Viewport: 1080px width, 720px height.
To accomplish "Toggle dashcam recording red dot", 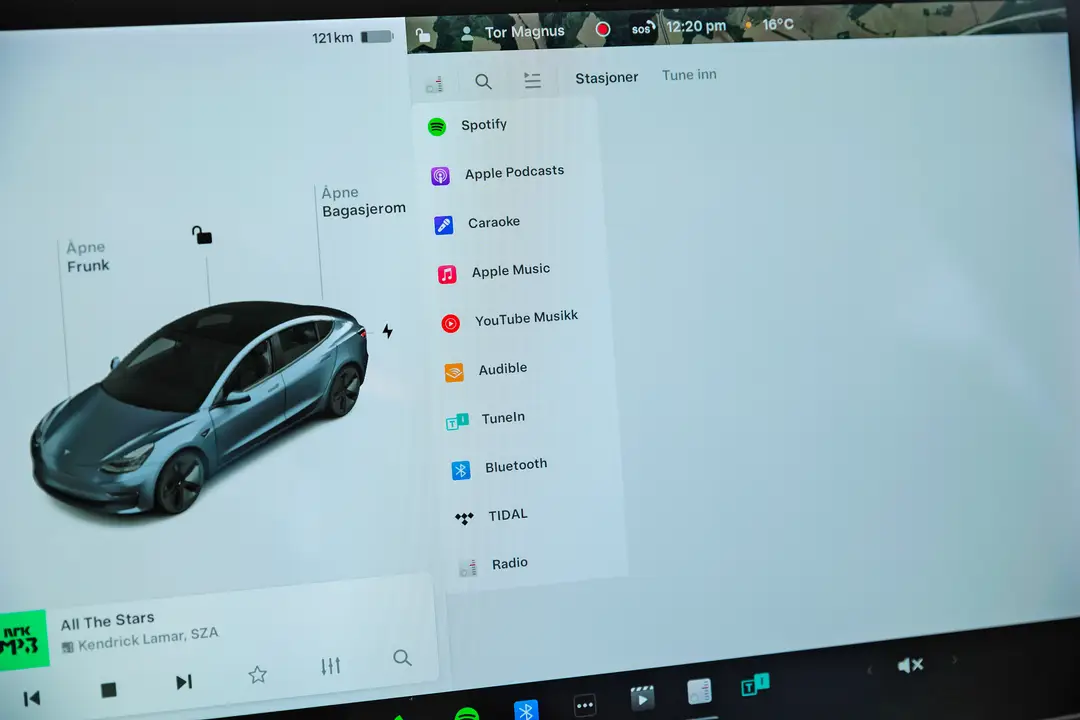I will point(602,30).
